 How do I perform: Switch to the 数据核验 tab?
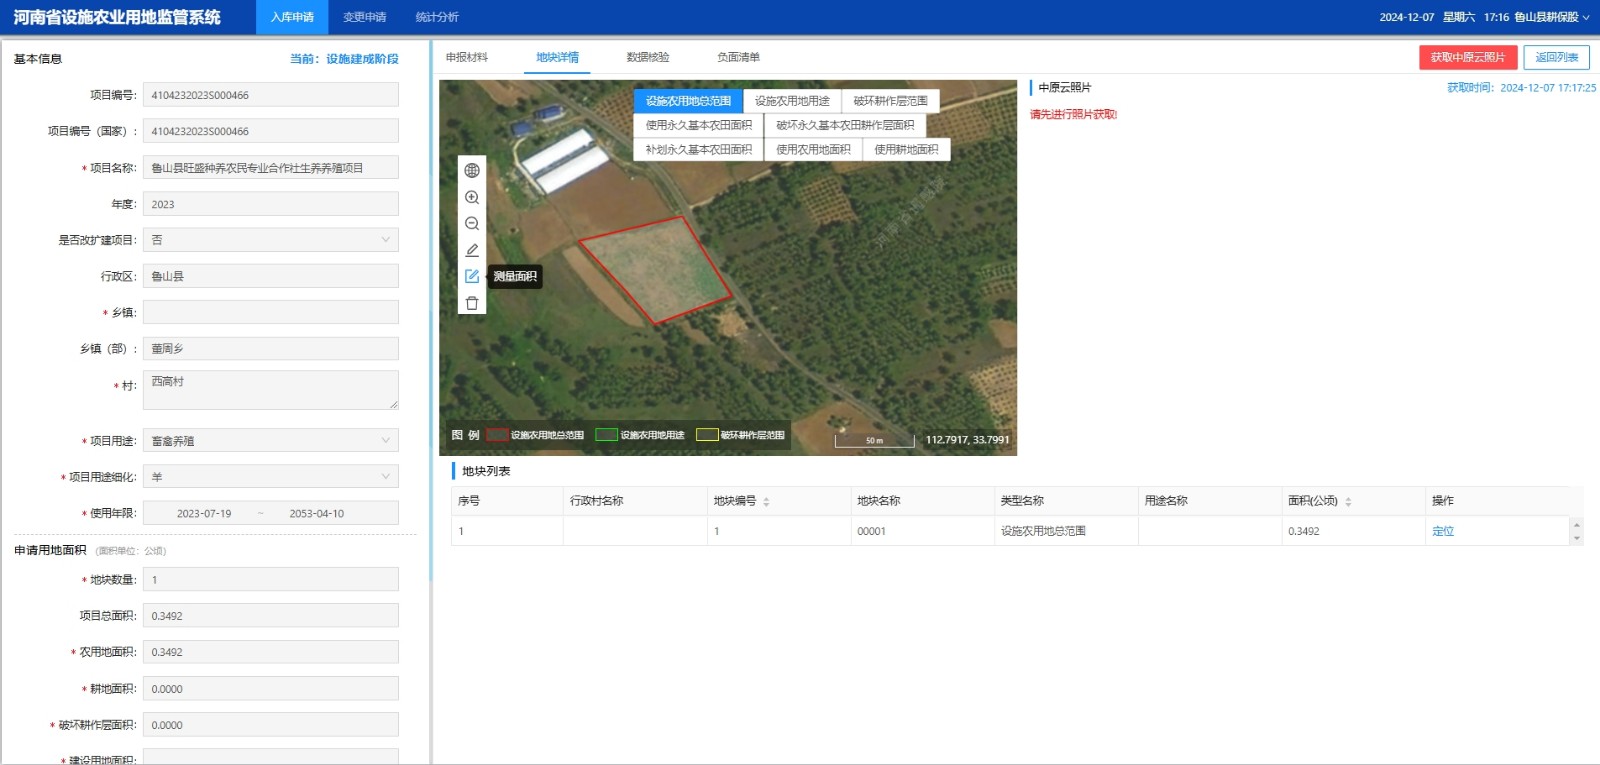pos(648,57)
